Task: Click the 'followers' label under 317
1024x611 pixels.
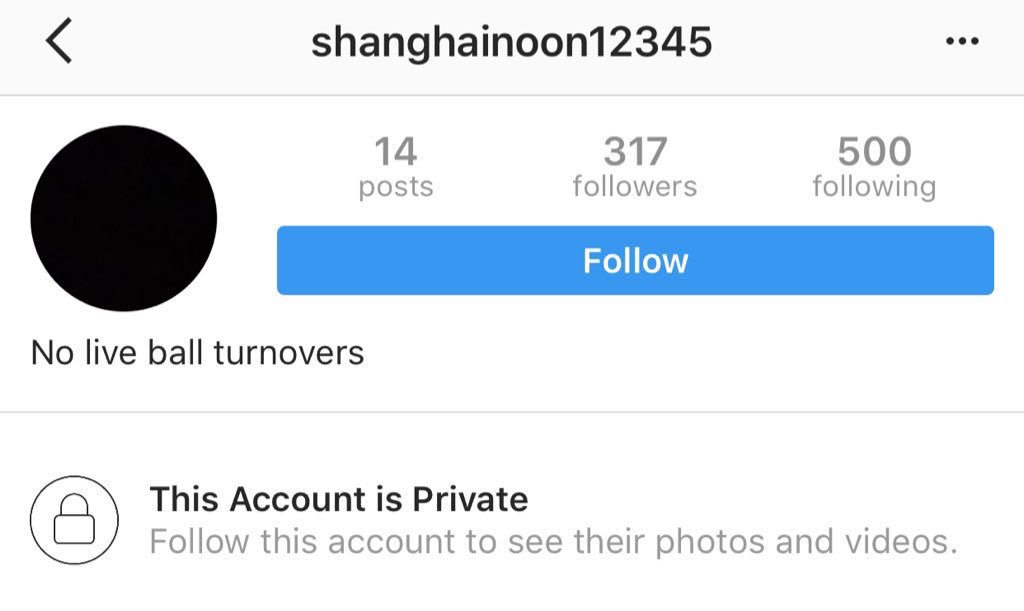Action: pyautogui.click(x=635, y=186)
